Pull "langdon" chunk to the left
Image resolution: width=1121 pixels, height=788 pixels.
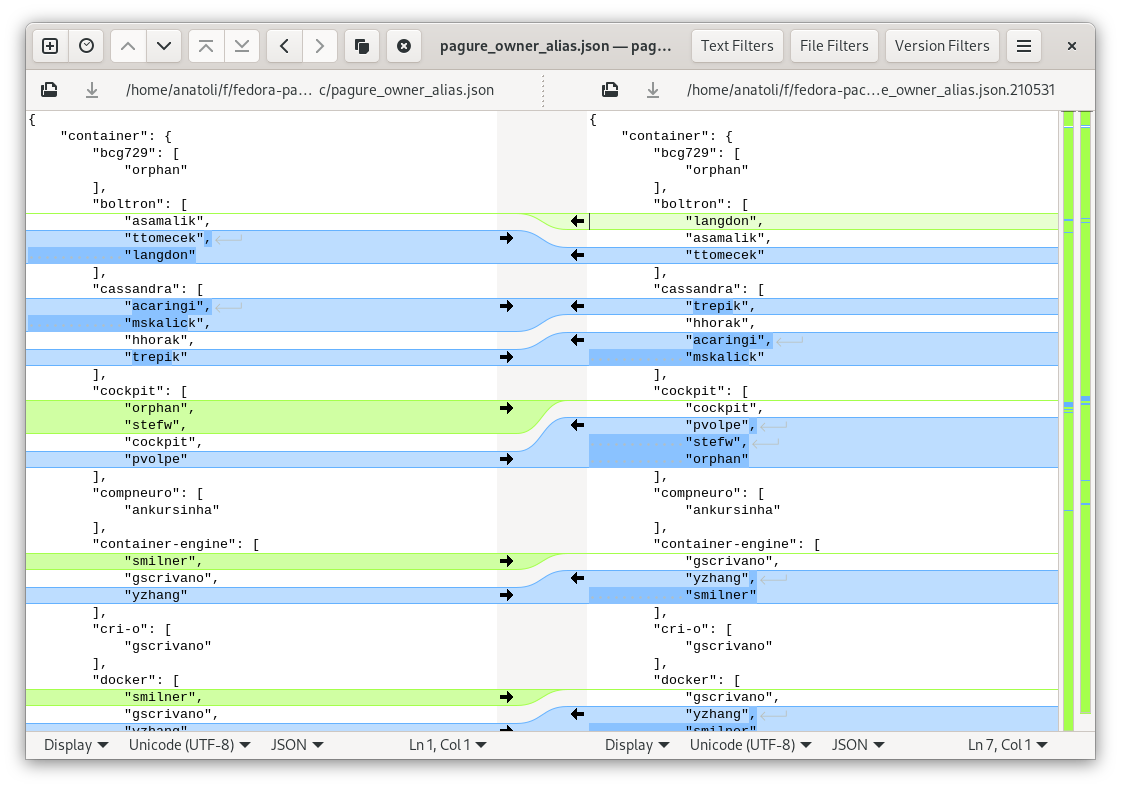tap(578, 221)
